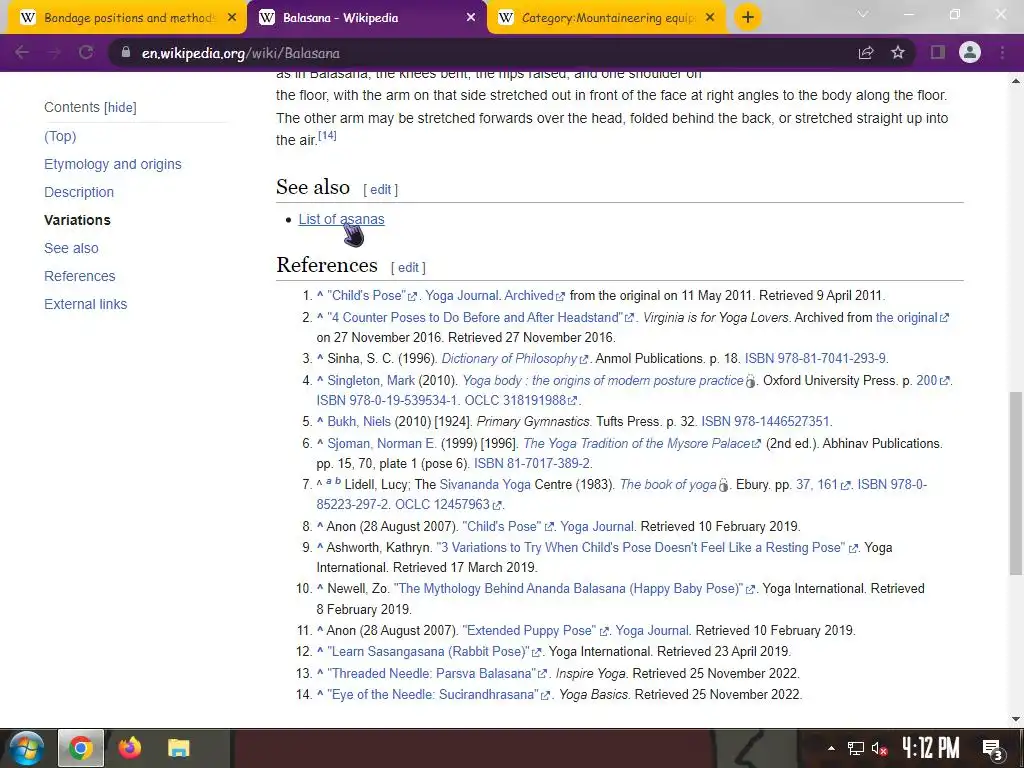Open "Extended Puppy Pose" link
This screenshot has width=1024, height=768.
tap(536, 631)
